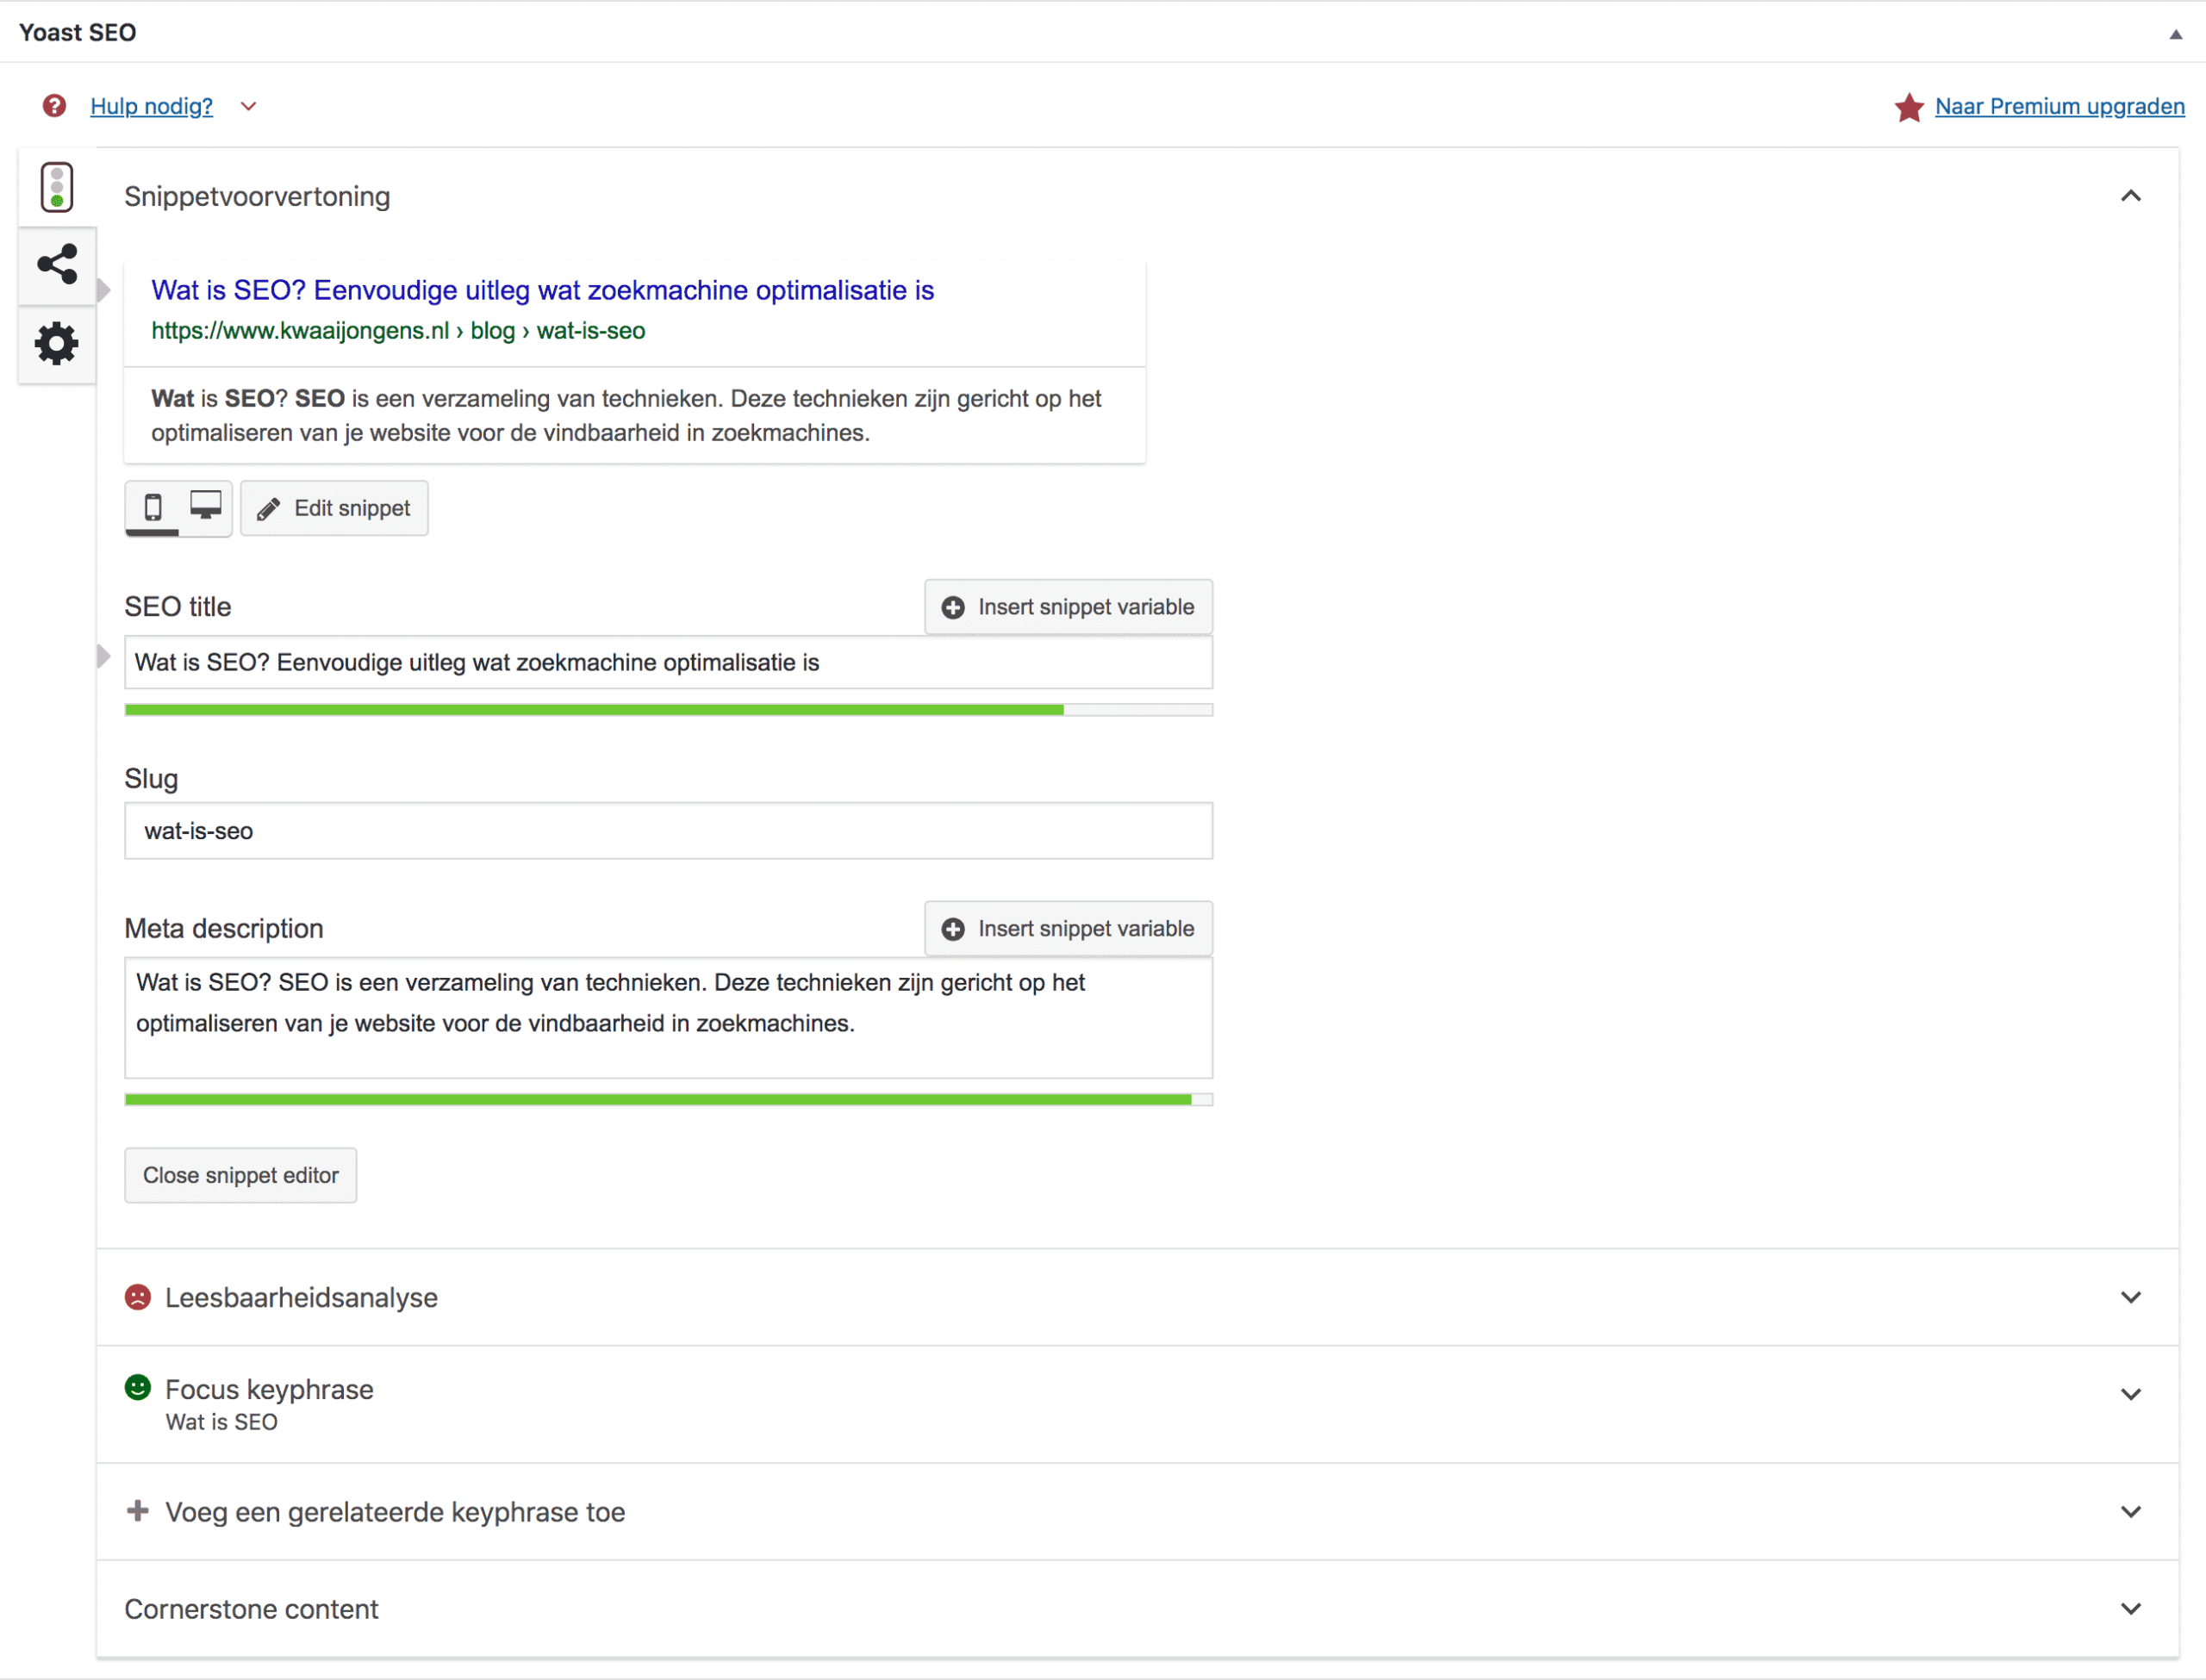The width and height of the screenshot is (2206, 1680).
Task: Expand the Leesbaarheidsanalyse section
Action: [2131, 1297]
